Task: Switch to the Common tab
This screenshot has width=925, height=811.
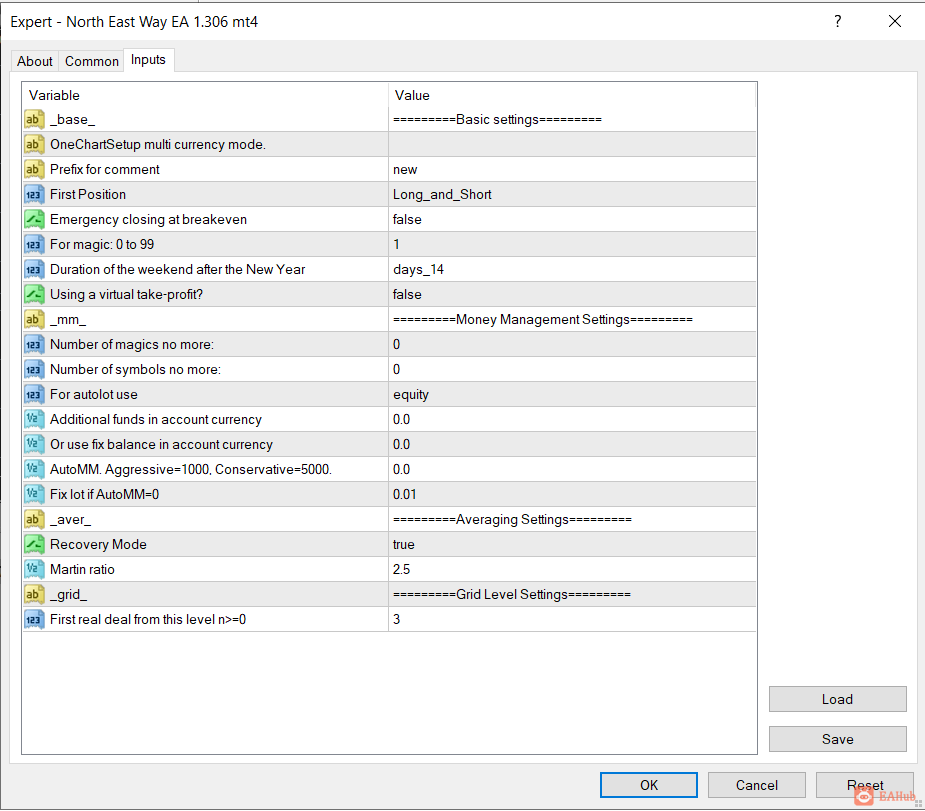Action: [92, 61]
